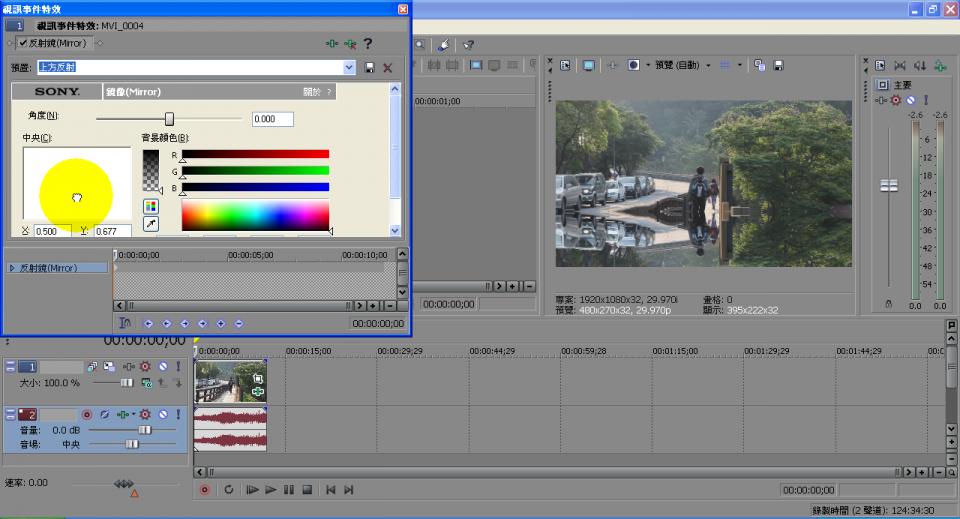Click the external monitor preview icon
960x519 pixels.
pyautogui.click(x=589, y=65)
